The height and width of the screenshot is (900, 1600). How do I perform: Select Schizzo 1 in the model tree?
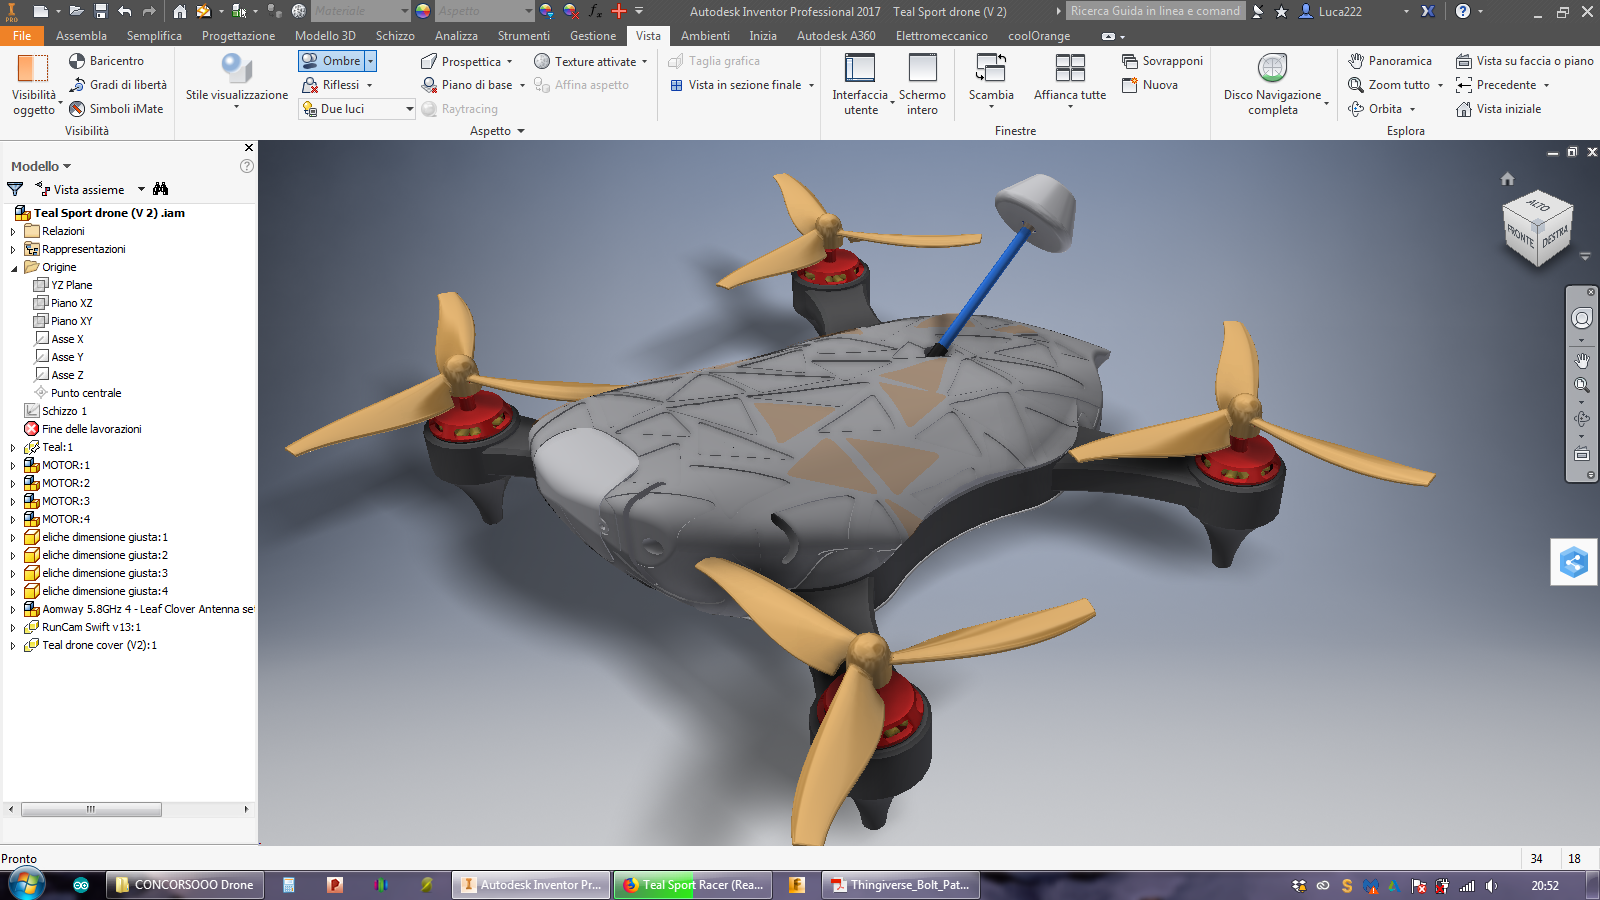point(64,411)
